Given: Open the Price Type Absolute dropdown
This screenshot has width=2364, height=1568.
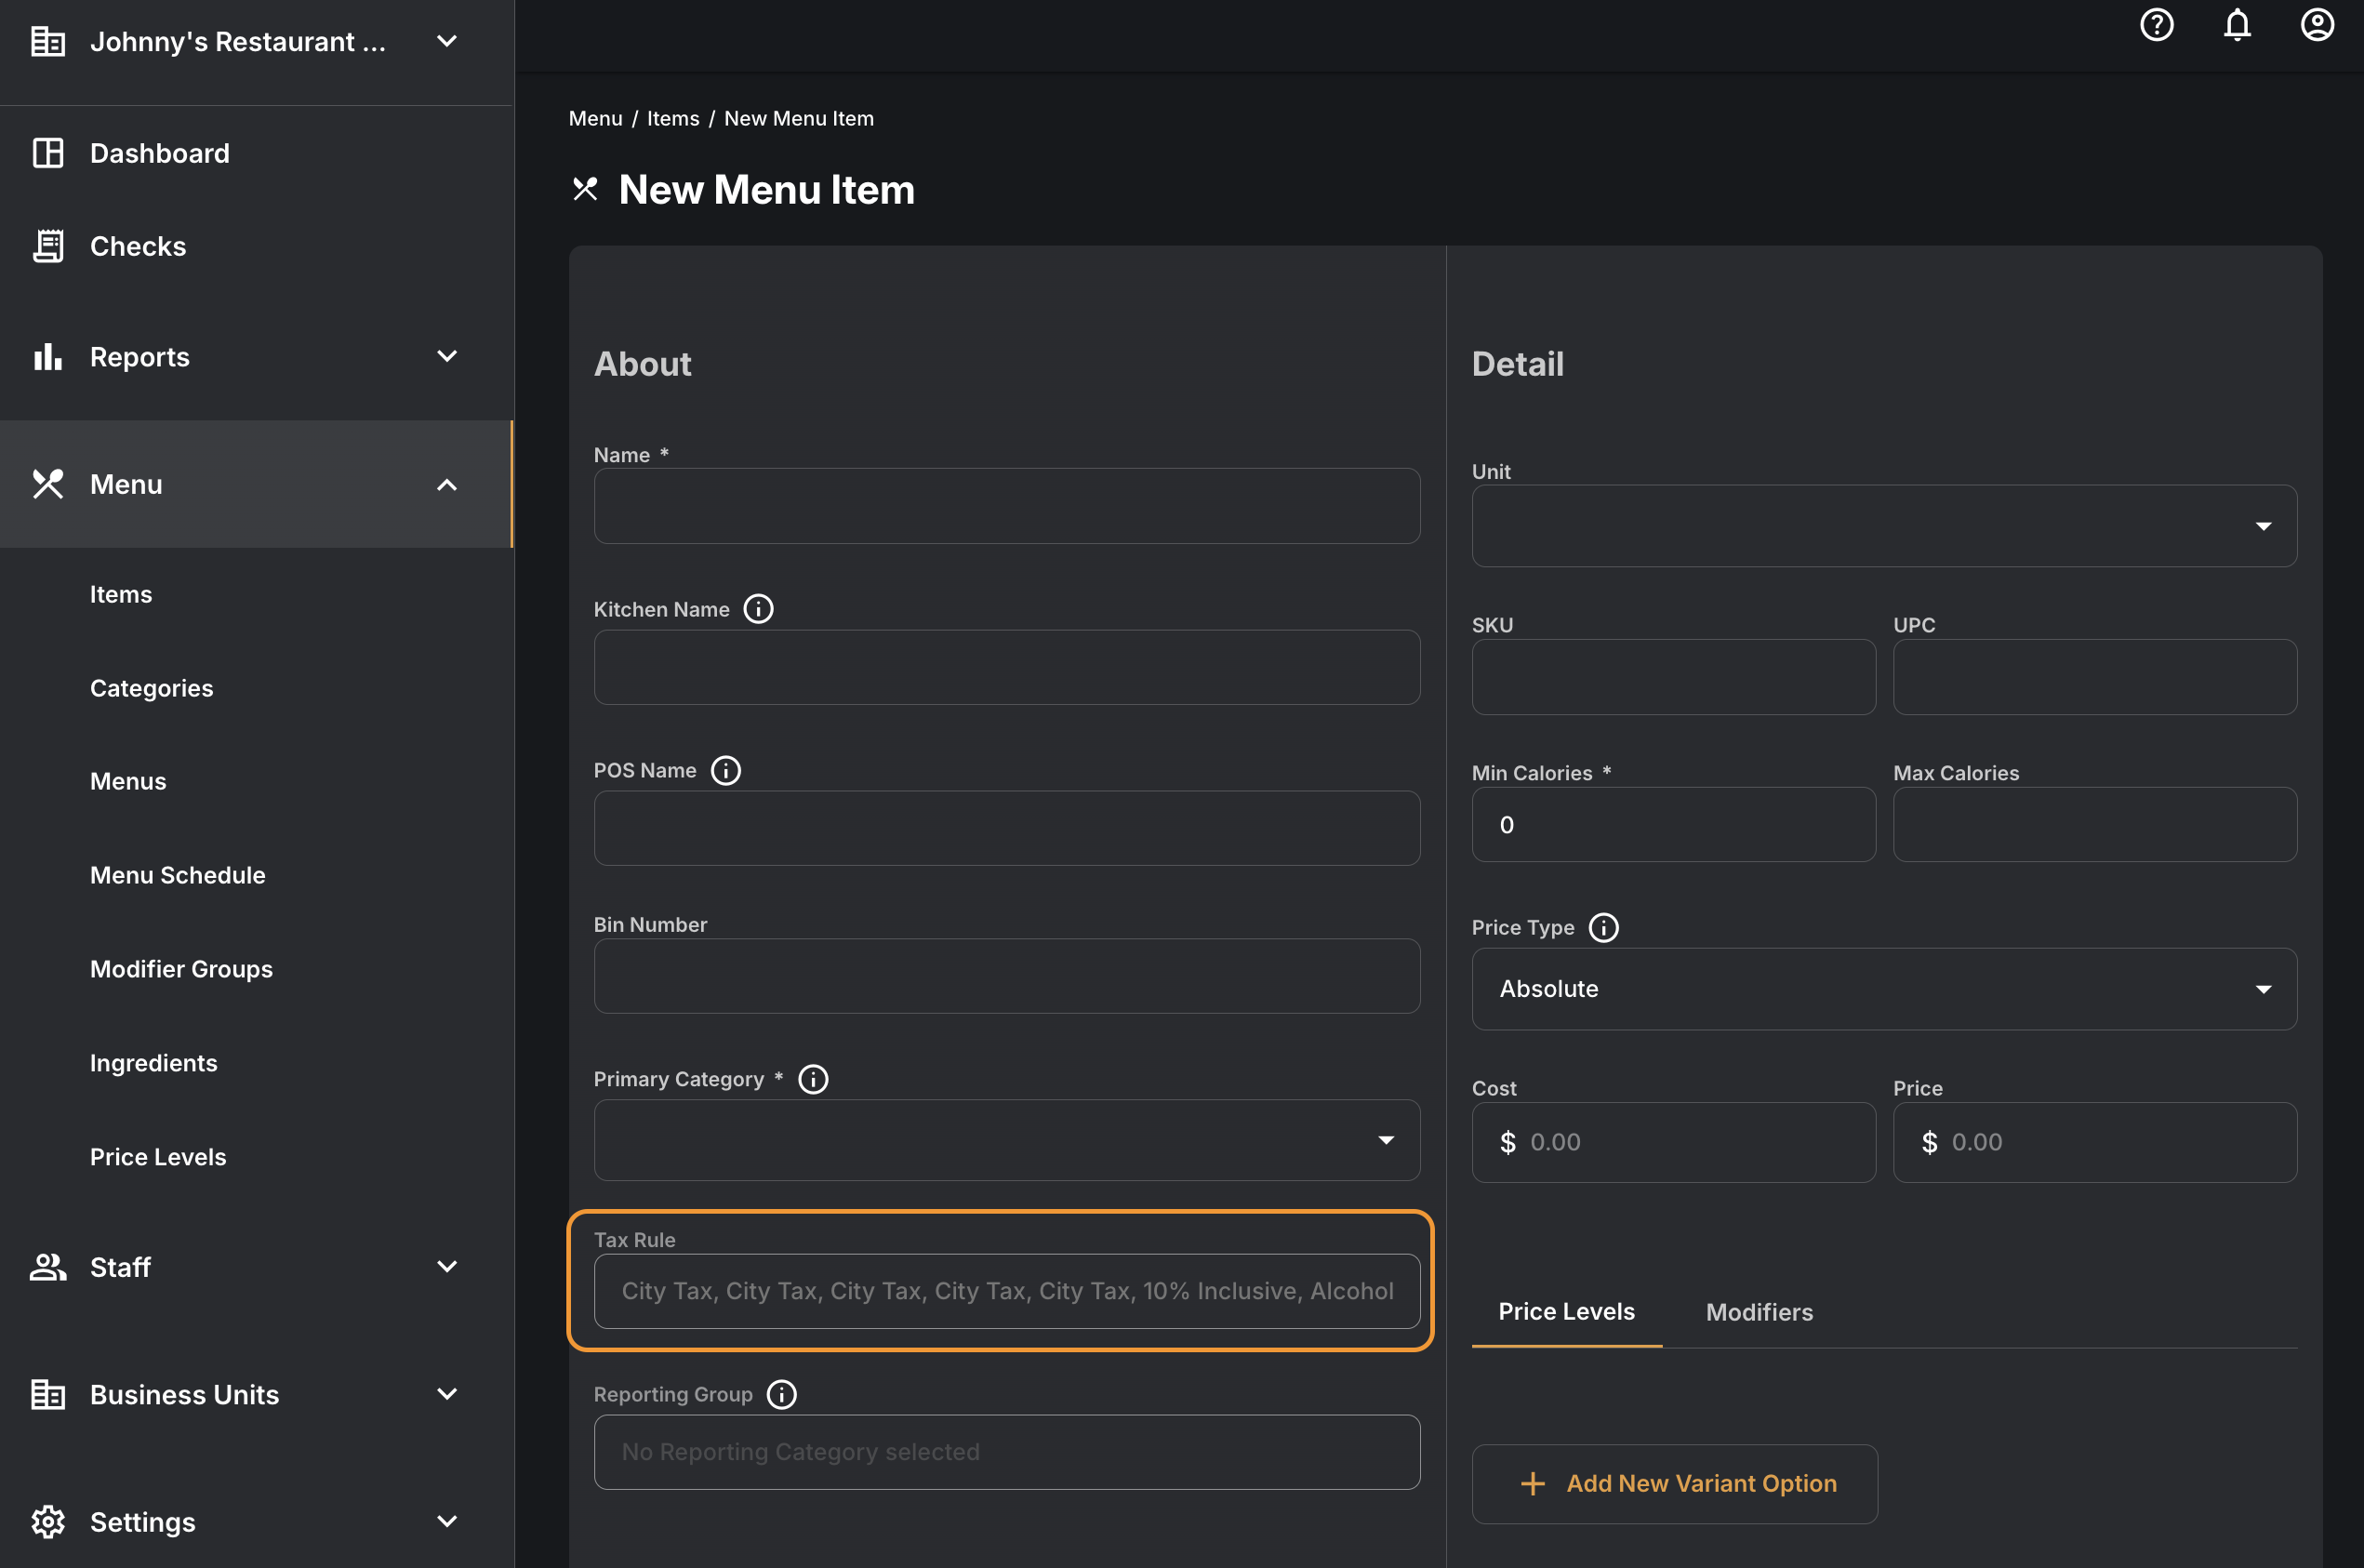Looking at the screenshot, I should point(1884,989).
